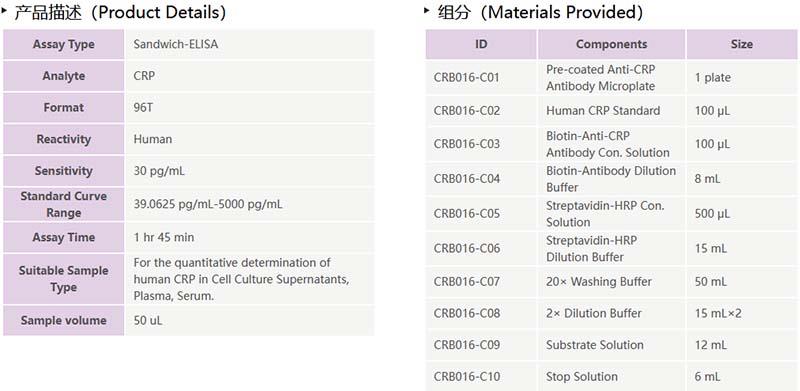
Task: Click the Components column header
Action: (612, 44)
